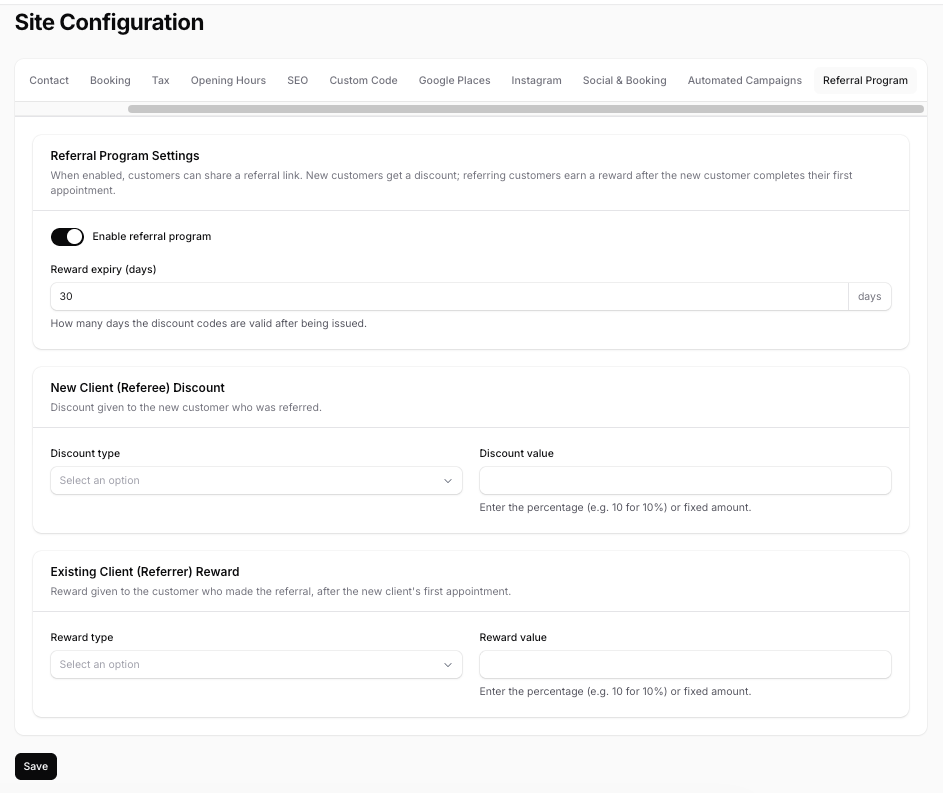Expand Discount type using its chevron arrow
This screenshot has width=943, height=793.
(448, 480)
